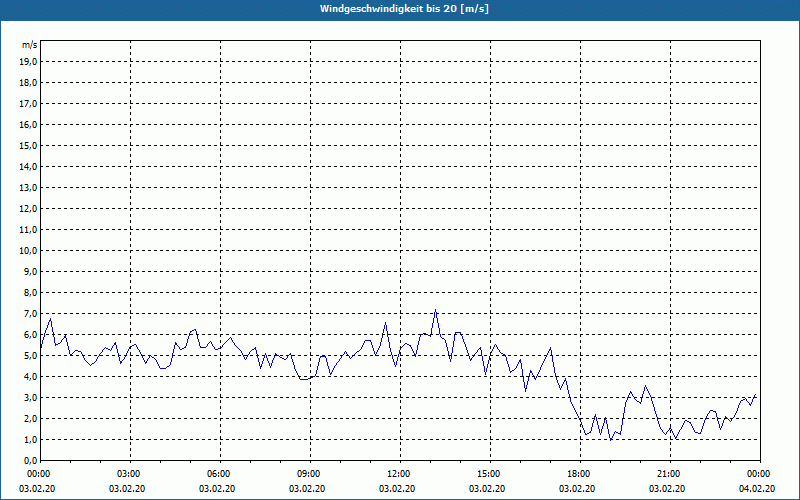Select the '18,0' y-axis label
Viewport: 800px width, 500px height.
[28, 83]
